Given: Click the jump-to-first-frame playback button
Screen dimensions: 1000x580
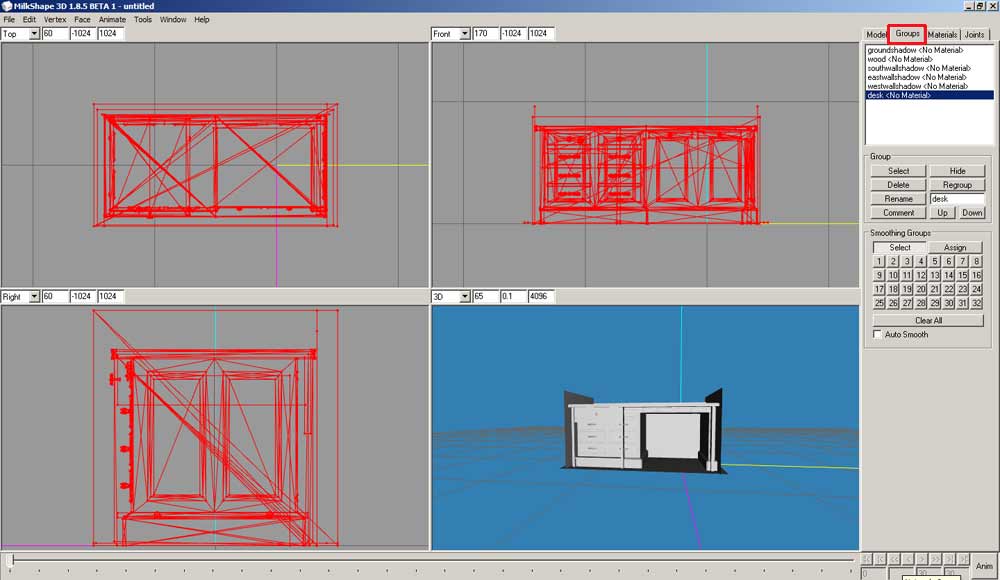Looking at the screenshot, I should tap(867, 558).
